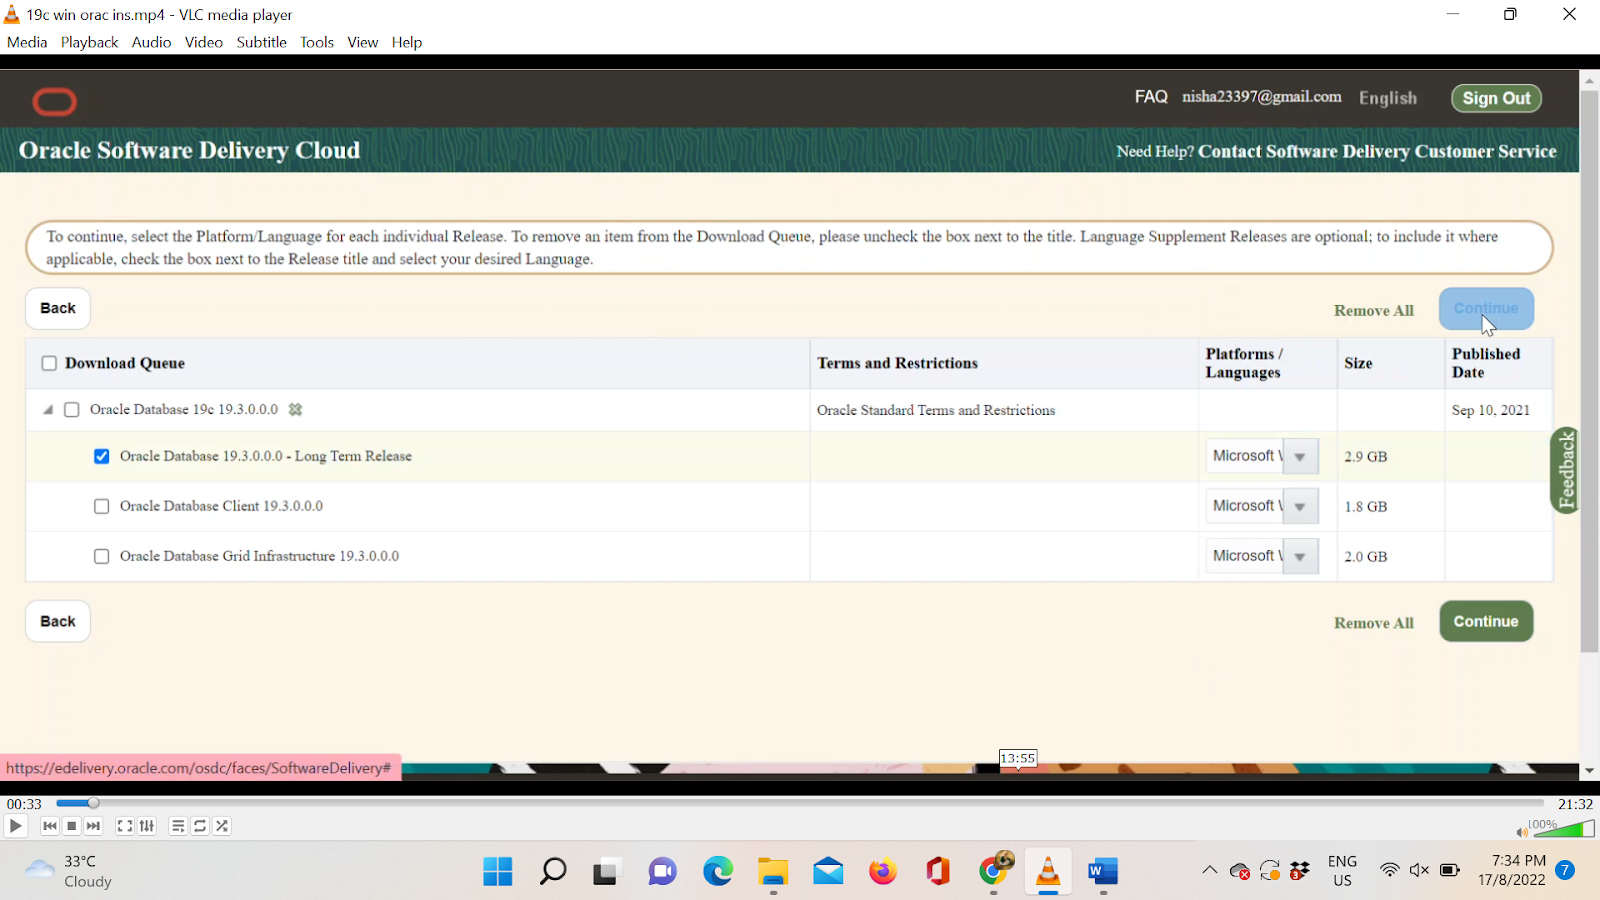Open the notification count badge
Viewport: 1600px width, 900px height.
[1566, 870]
